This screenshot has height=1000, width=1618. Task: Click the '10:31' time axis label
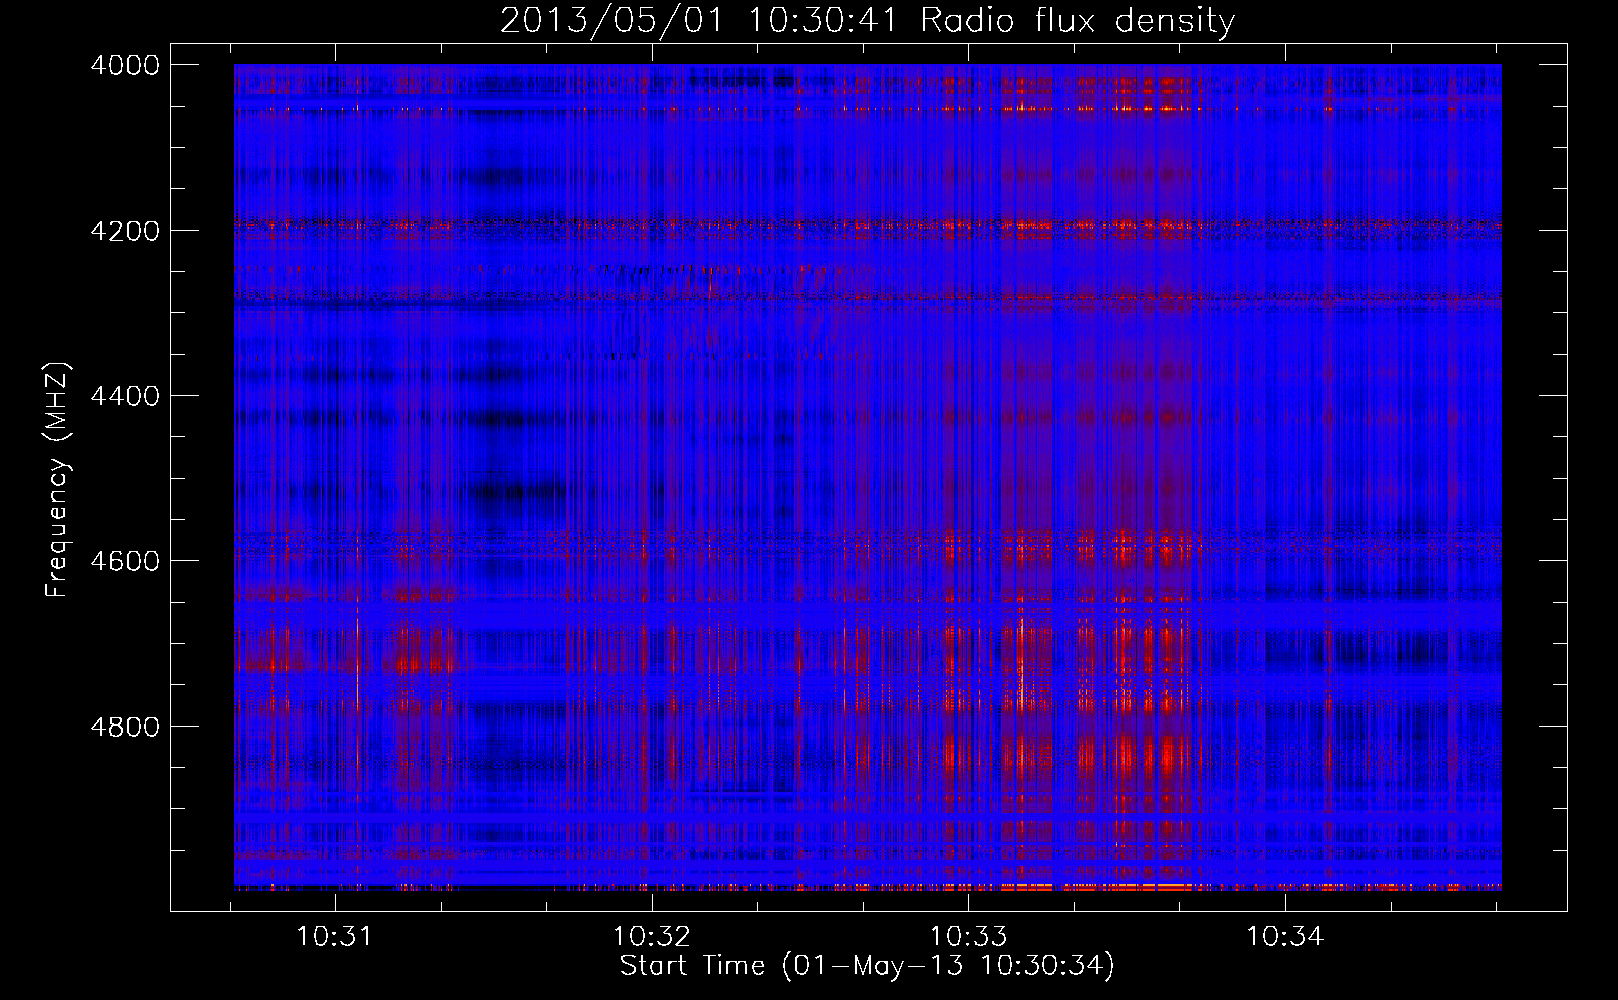pyautogui.click(x=334, y=937)
